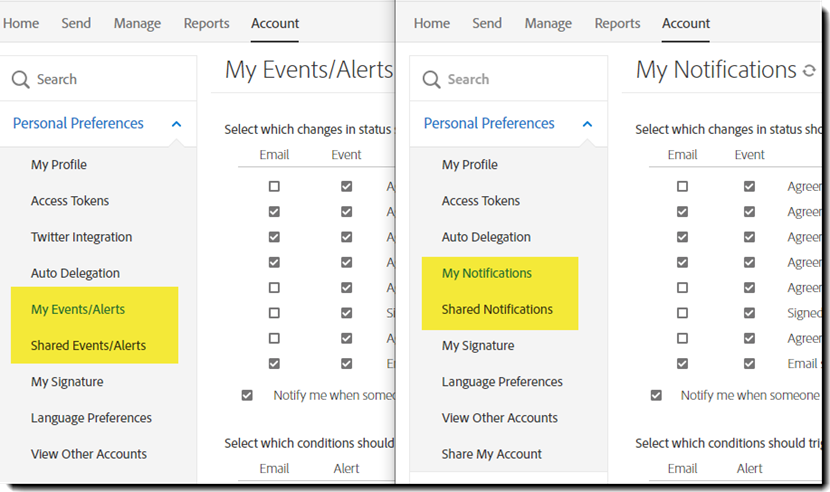The width and height of the screenshot is (830, 492).
Task: Open Share My Account option
Action: (x=492, y=454)
